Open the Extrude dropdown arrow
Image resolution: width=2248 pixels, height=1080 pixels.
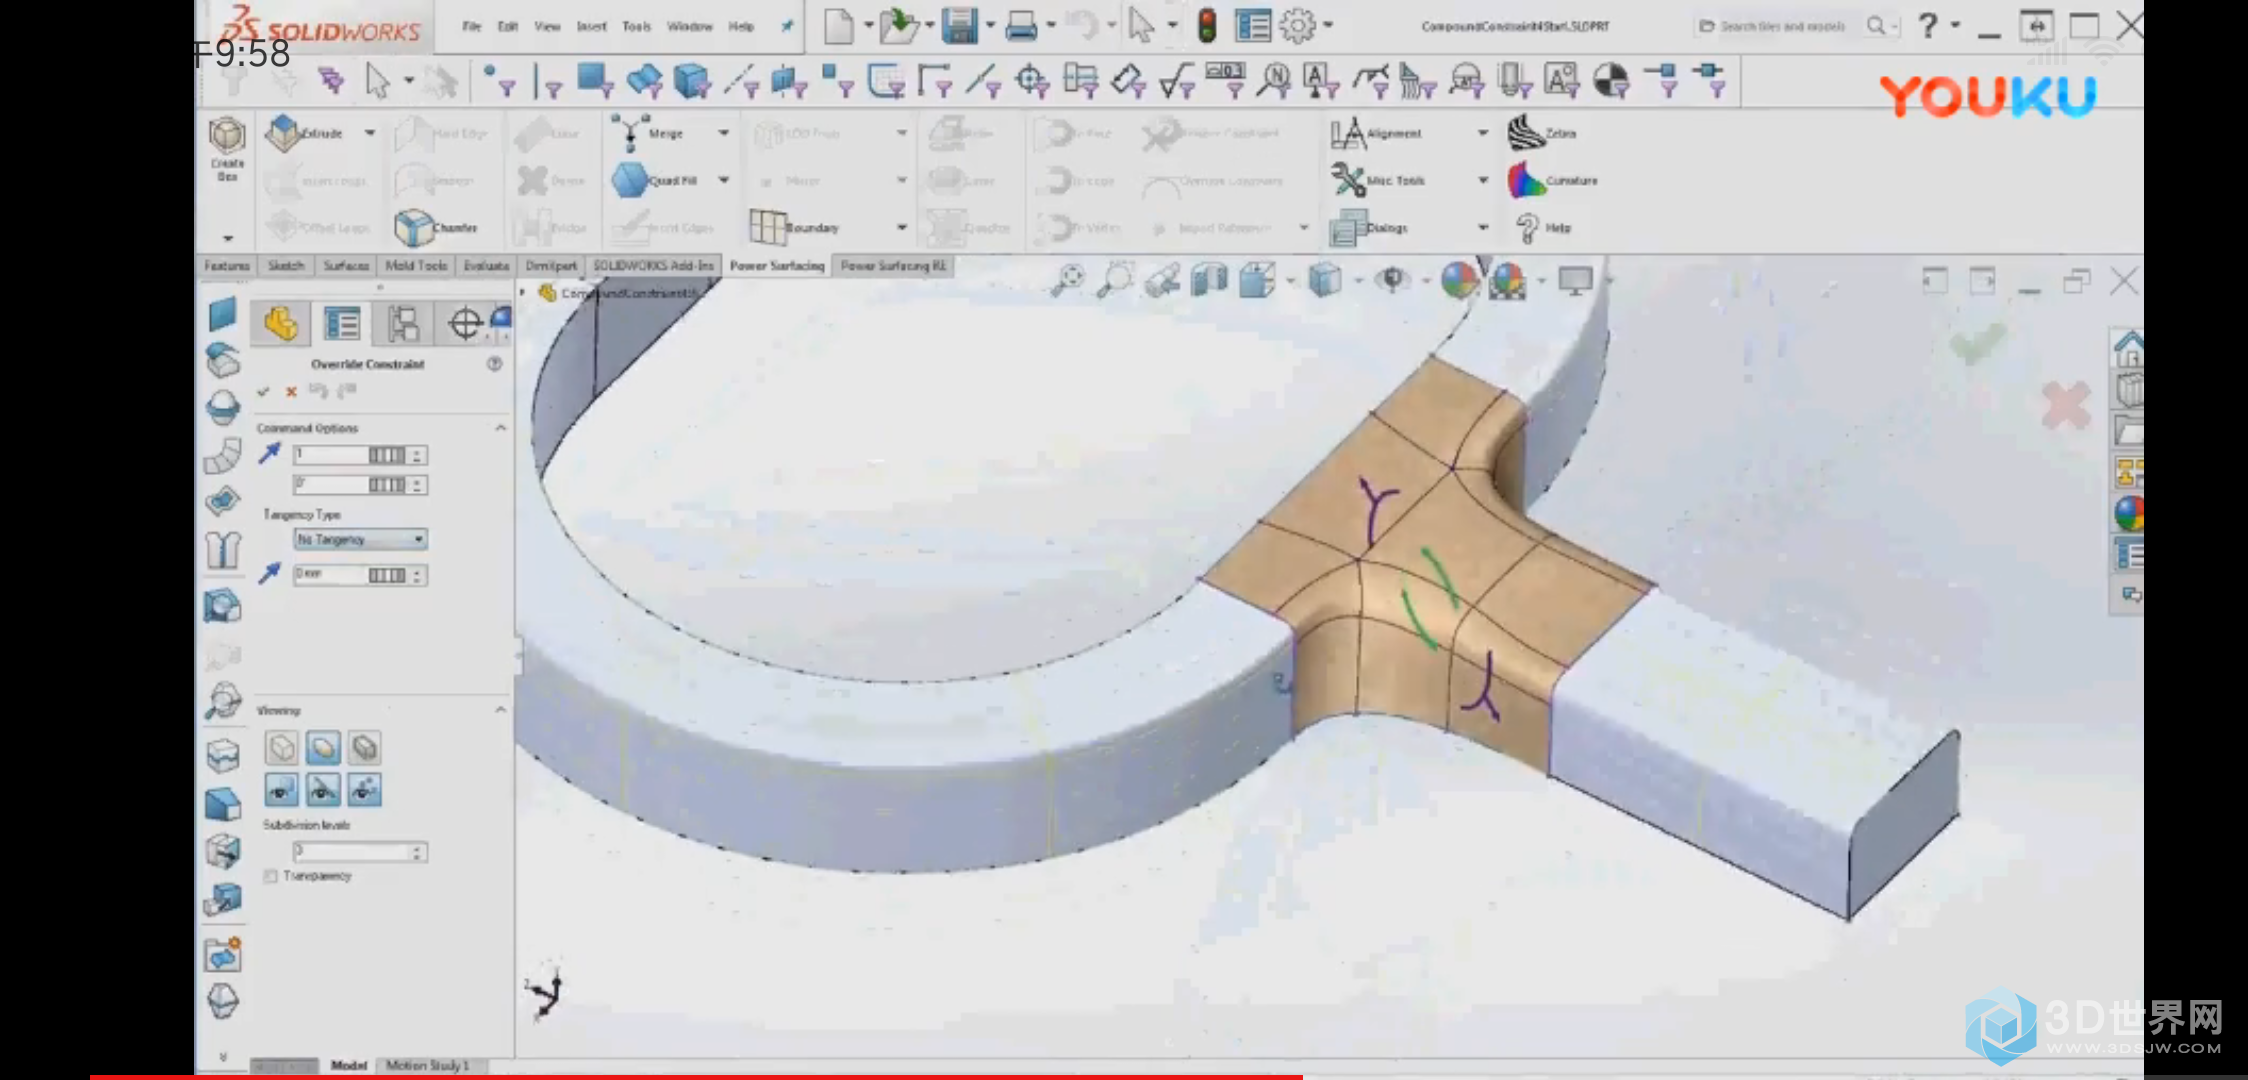(x=369, y=133)
